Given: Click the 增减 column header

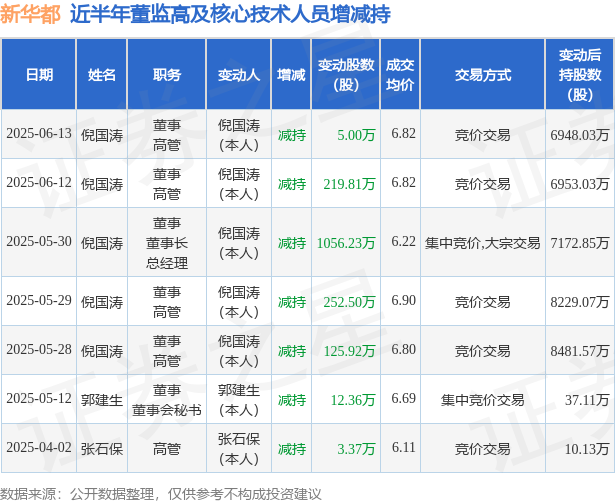Looking at the screenshot, I should tap(291, 75).
